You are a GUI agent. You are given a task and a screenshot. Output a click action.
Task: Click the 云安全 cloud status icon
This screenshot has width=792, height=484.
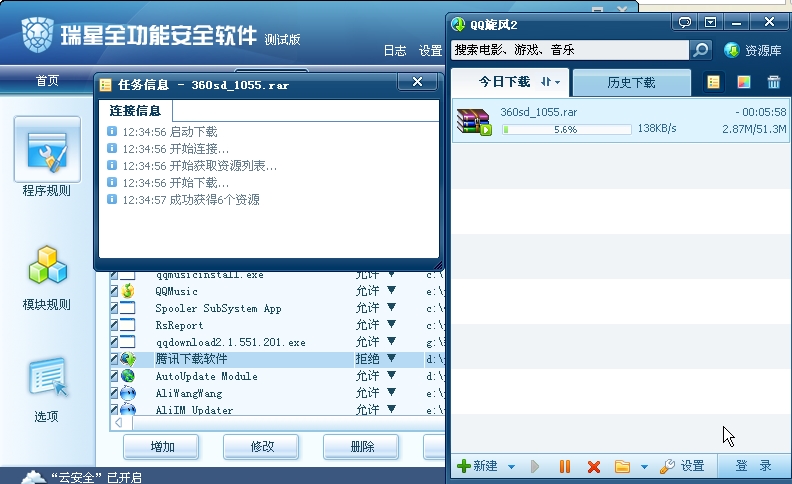pyautogui.click(x=33, y=476)
